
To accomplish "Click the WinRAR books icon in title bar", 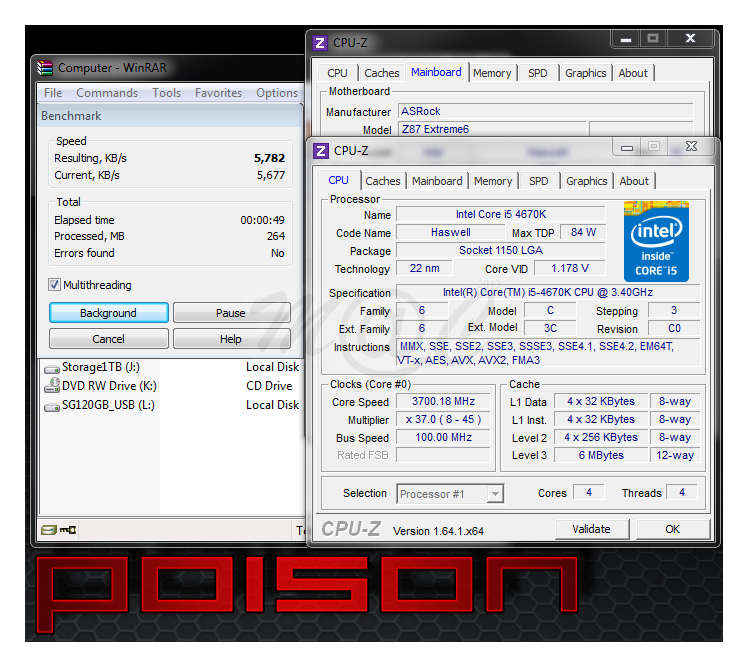I will point(44,68).
